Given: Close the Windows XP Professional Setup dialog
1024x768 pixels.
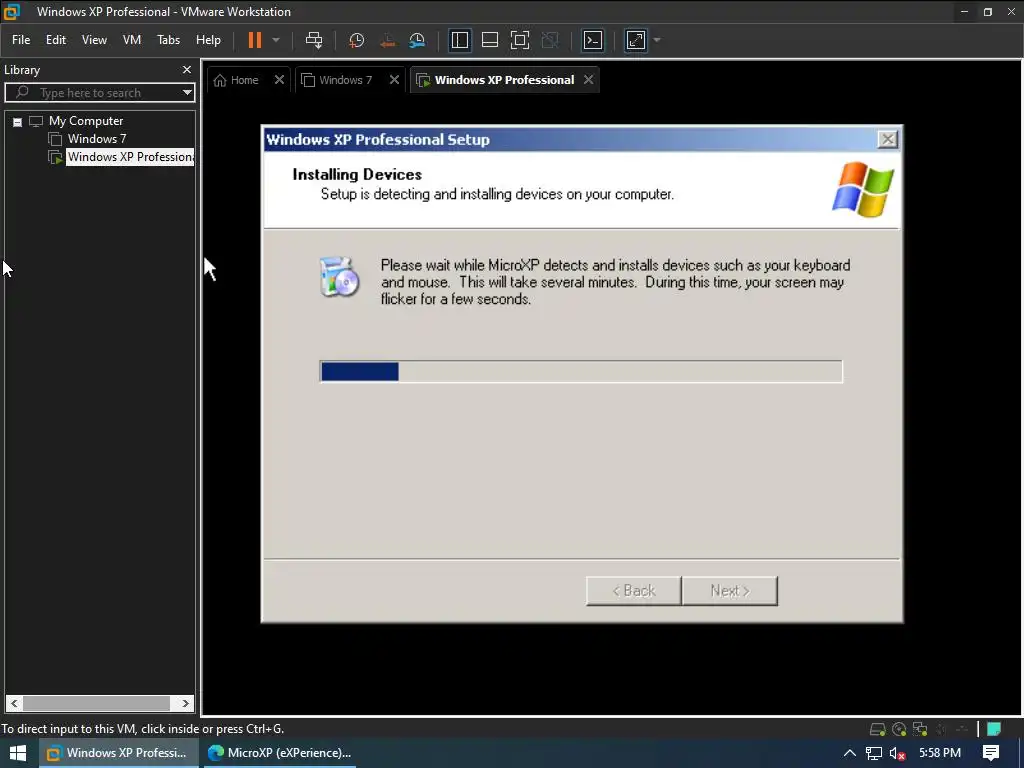Looking at the screenshot, I should (887, 139).
